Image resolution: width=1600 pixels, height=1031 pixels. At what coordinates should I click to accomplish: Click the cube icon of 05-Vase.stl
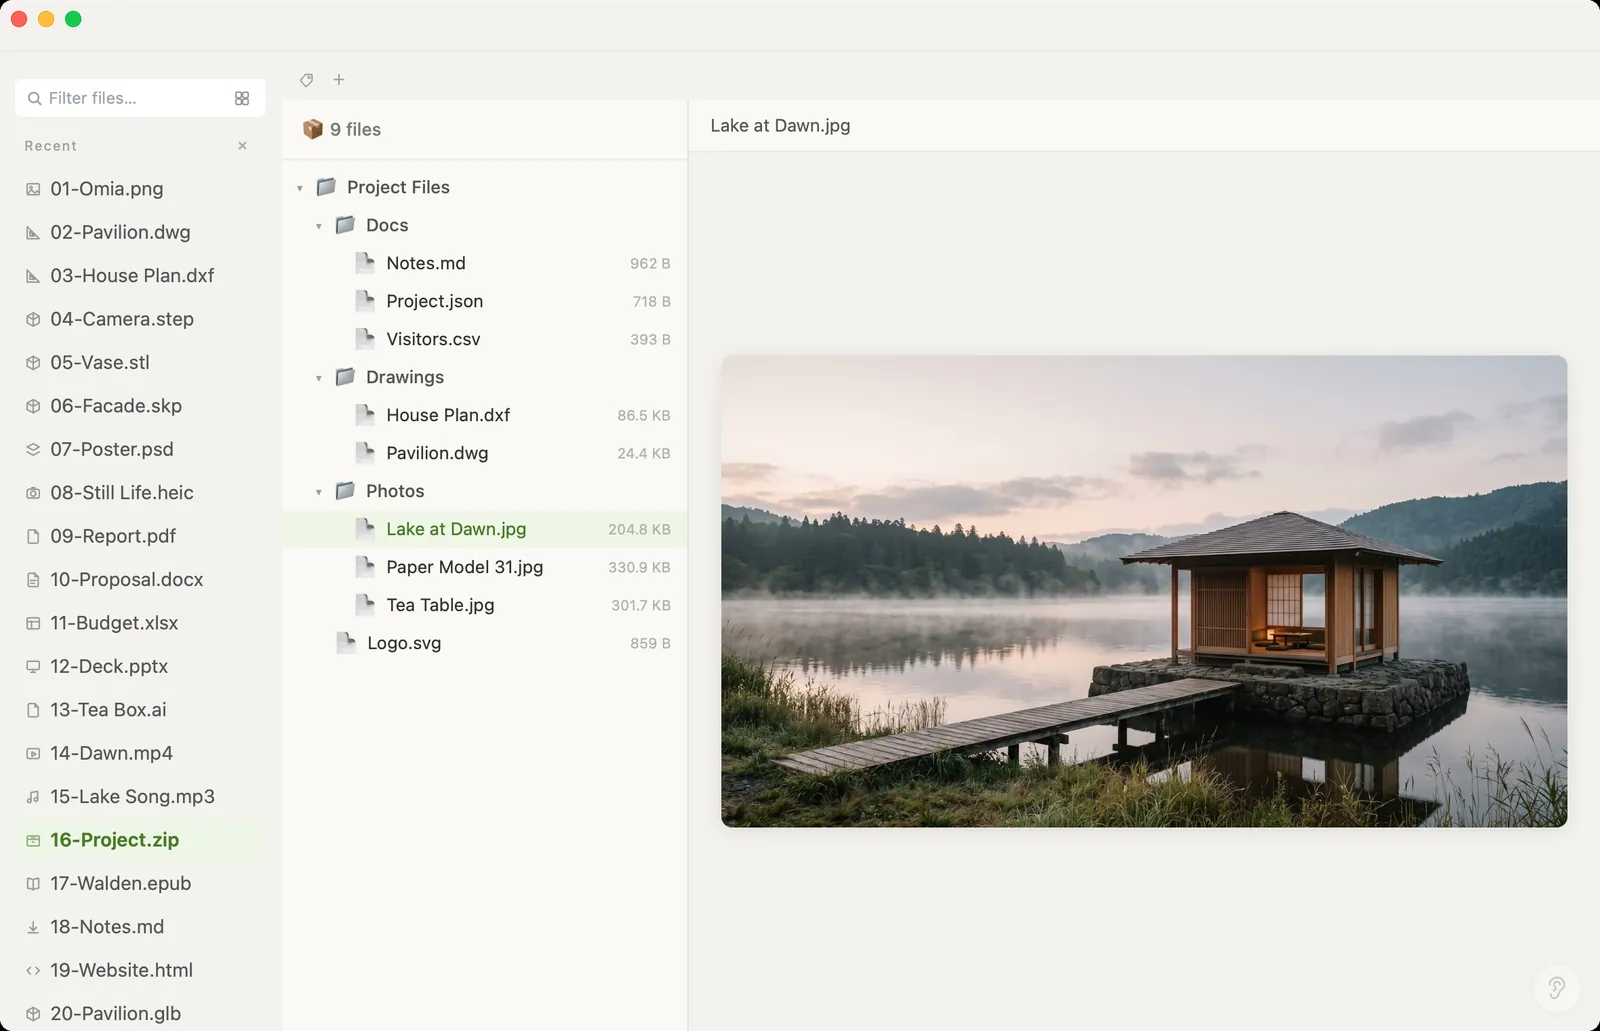(x=33, y=363)
